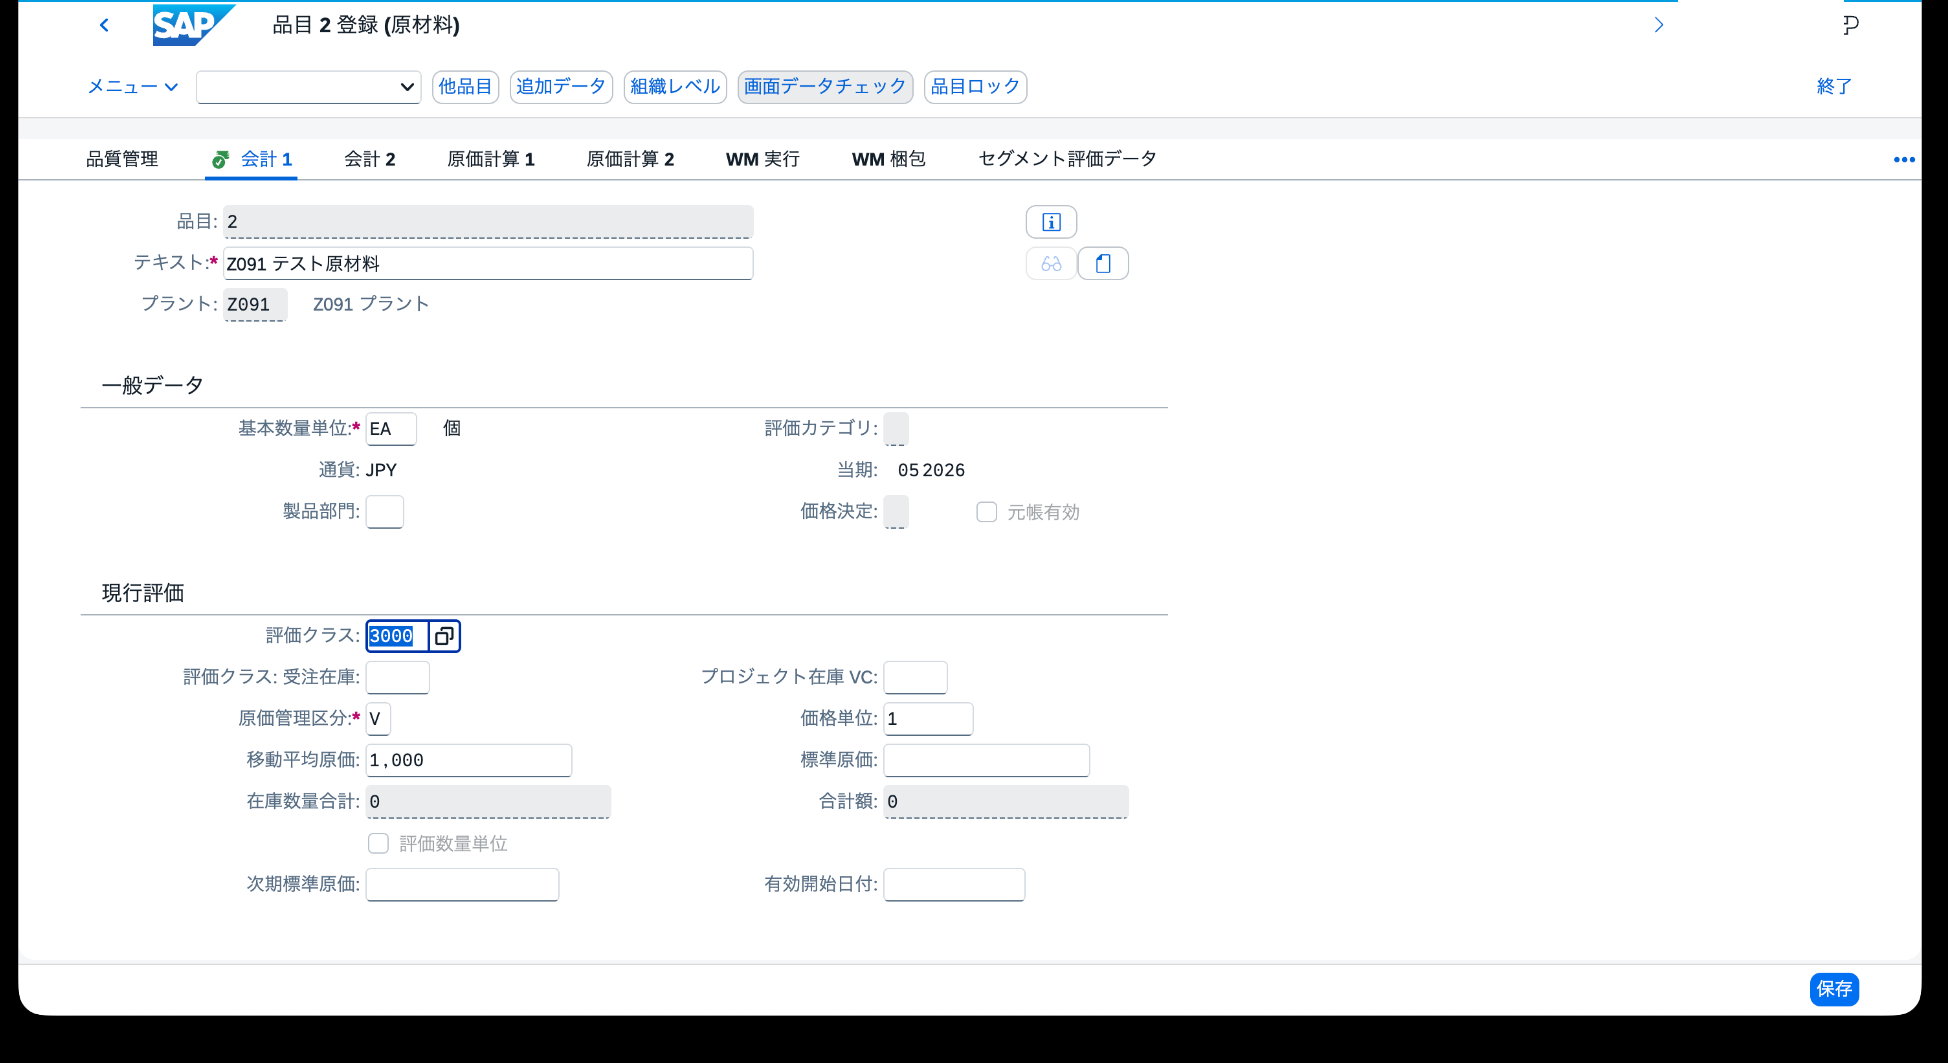The height and width of the screenshot is (1063, 1948).
Task: Click the 終了 link
Action: pos(1834,87)
